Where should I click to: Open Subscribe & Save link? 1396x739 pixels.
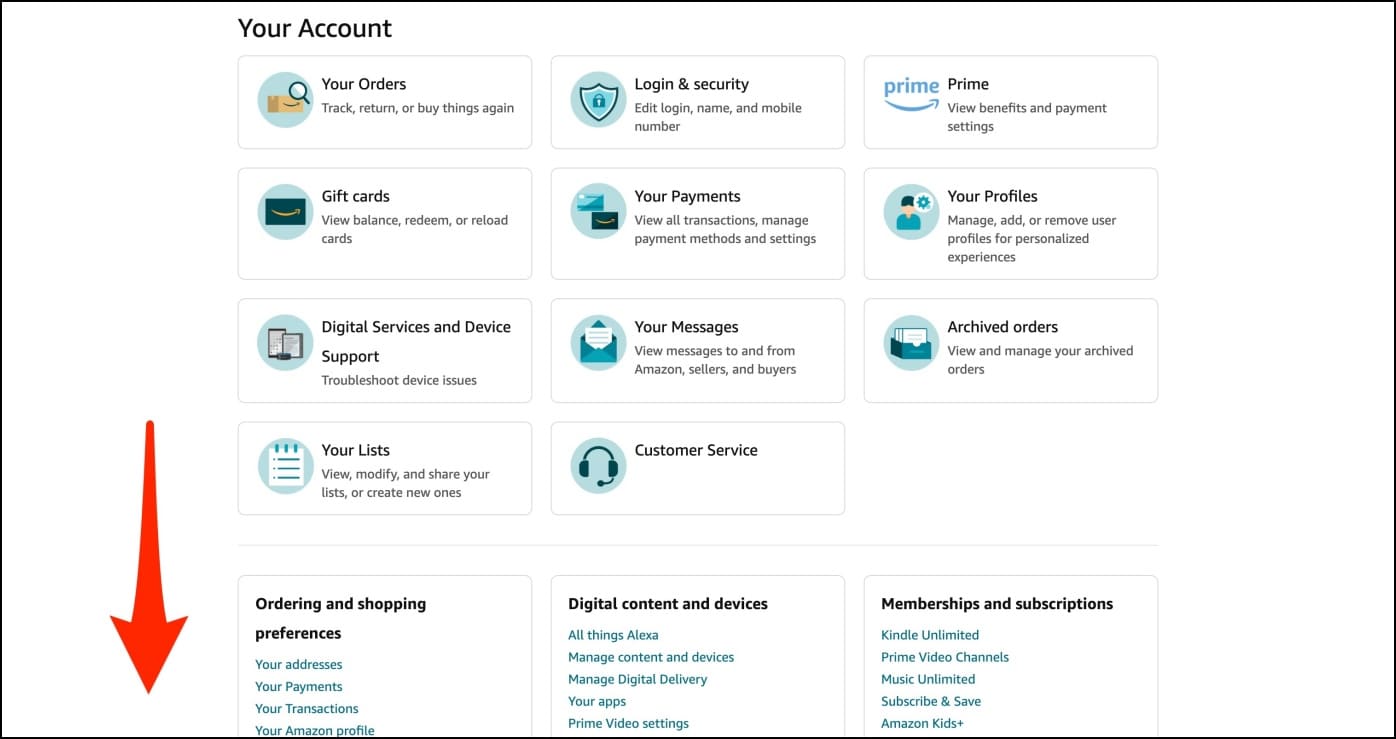click(x=931, y=701)
